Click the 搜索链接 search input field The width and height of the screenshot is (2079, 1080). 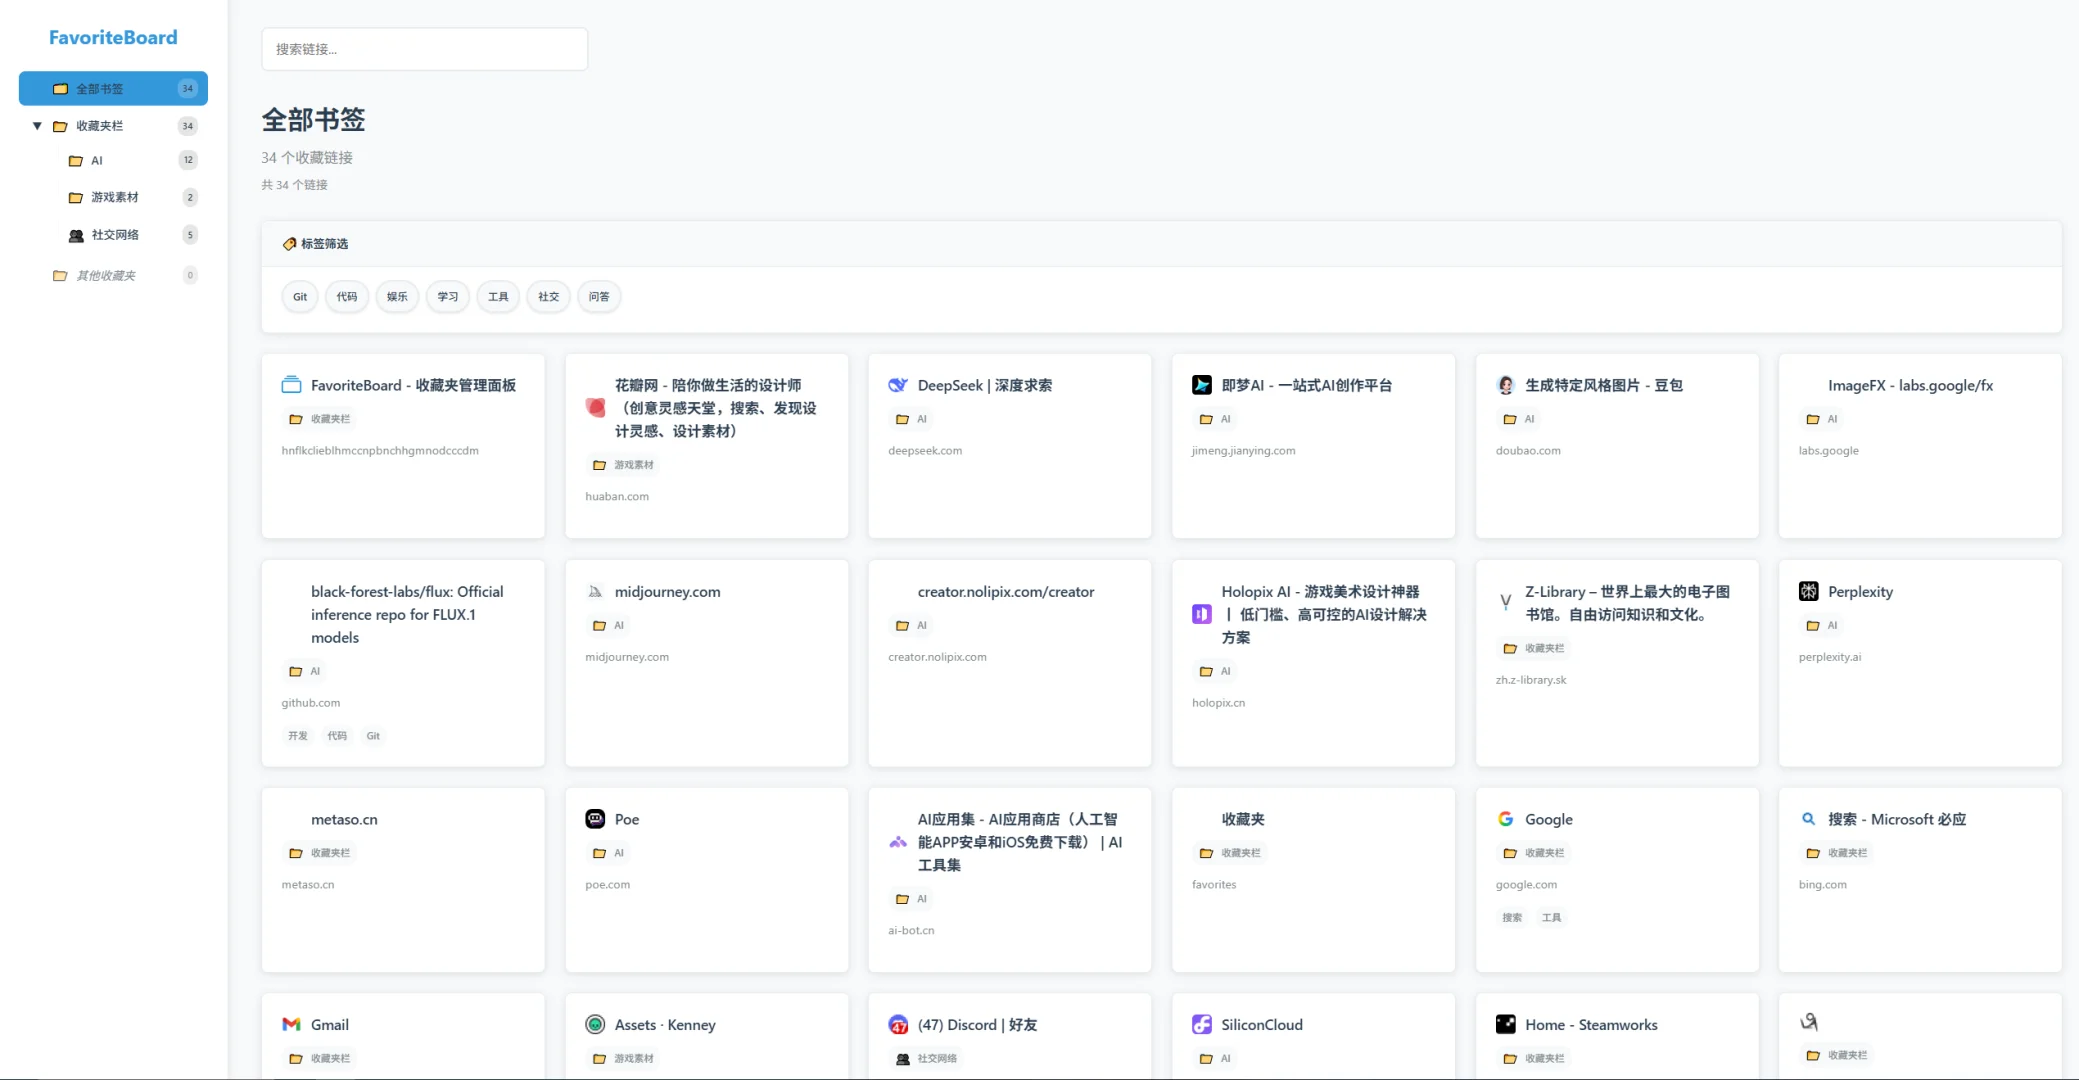click(424, 48)
